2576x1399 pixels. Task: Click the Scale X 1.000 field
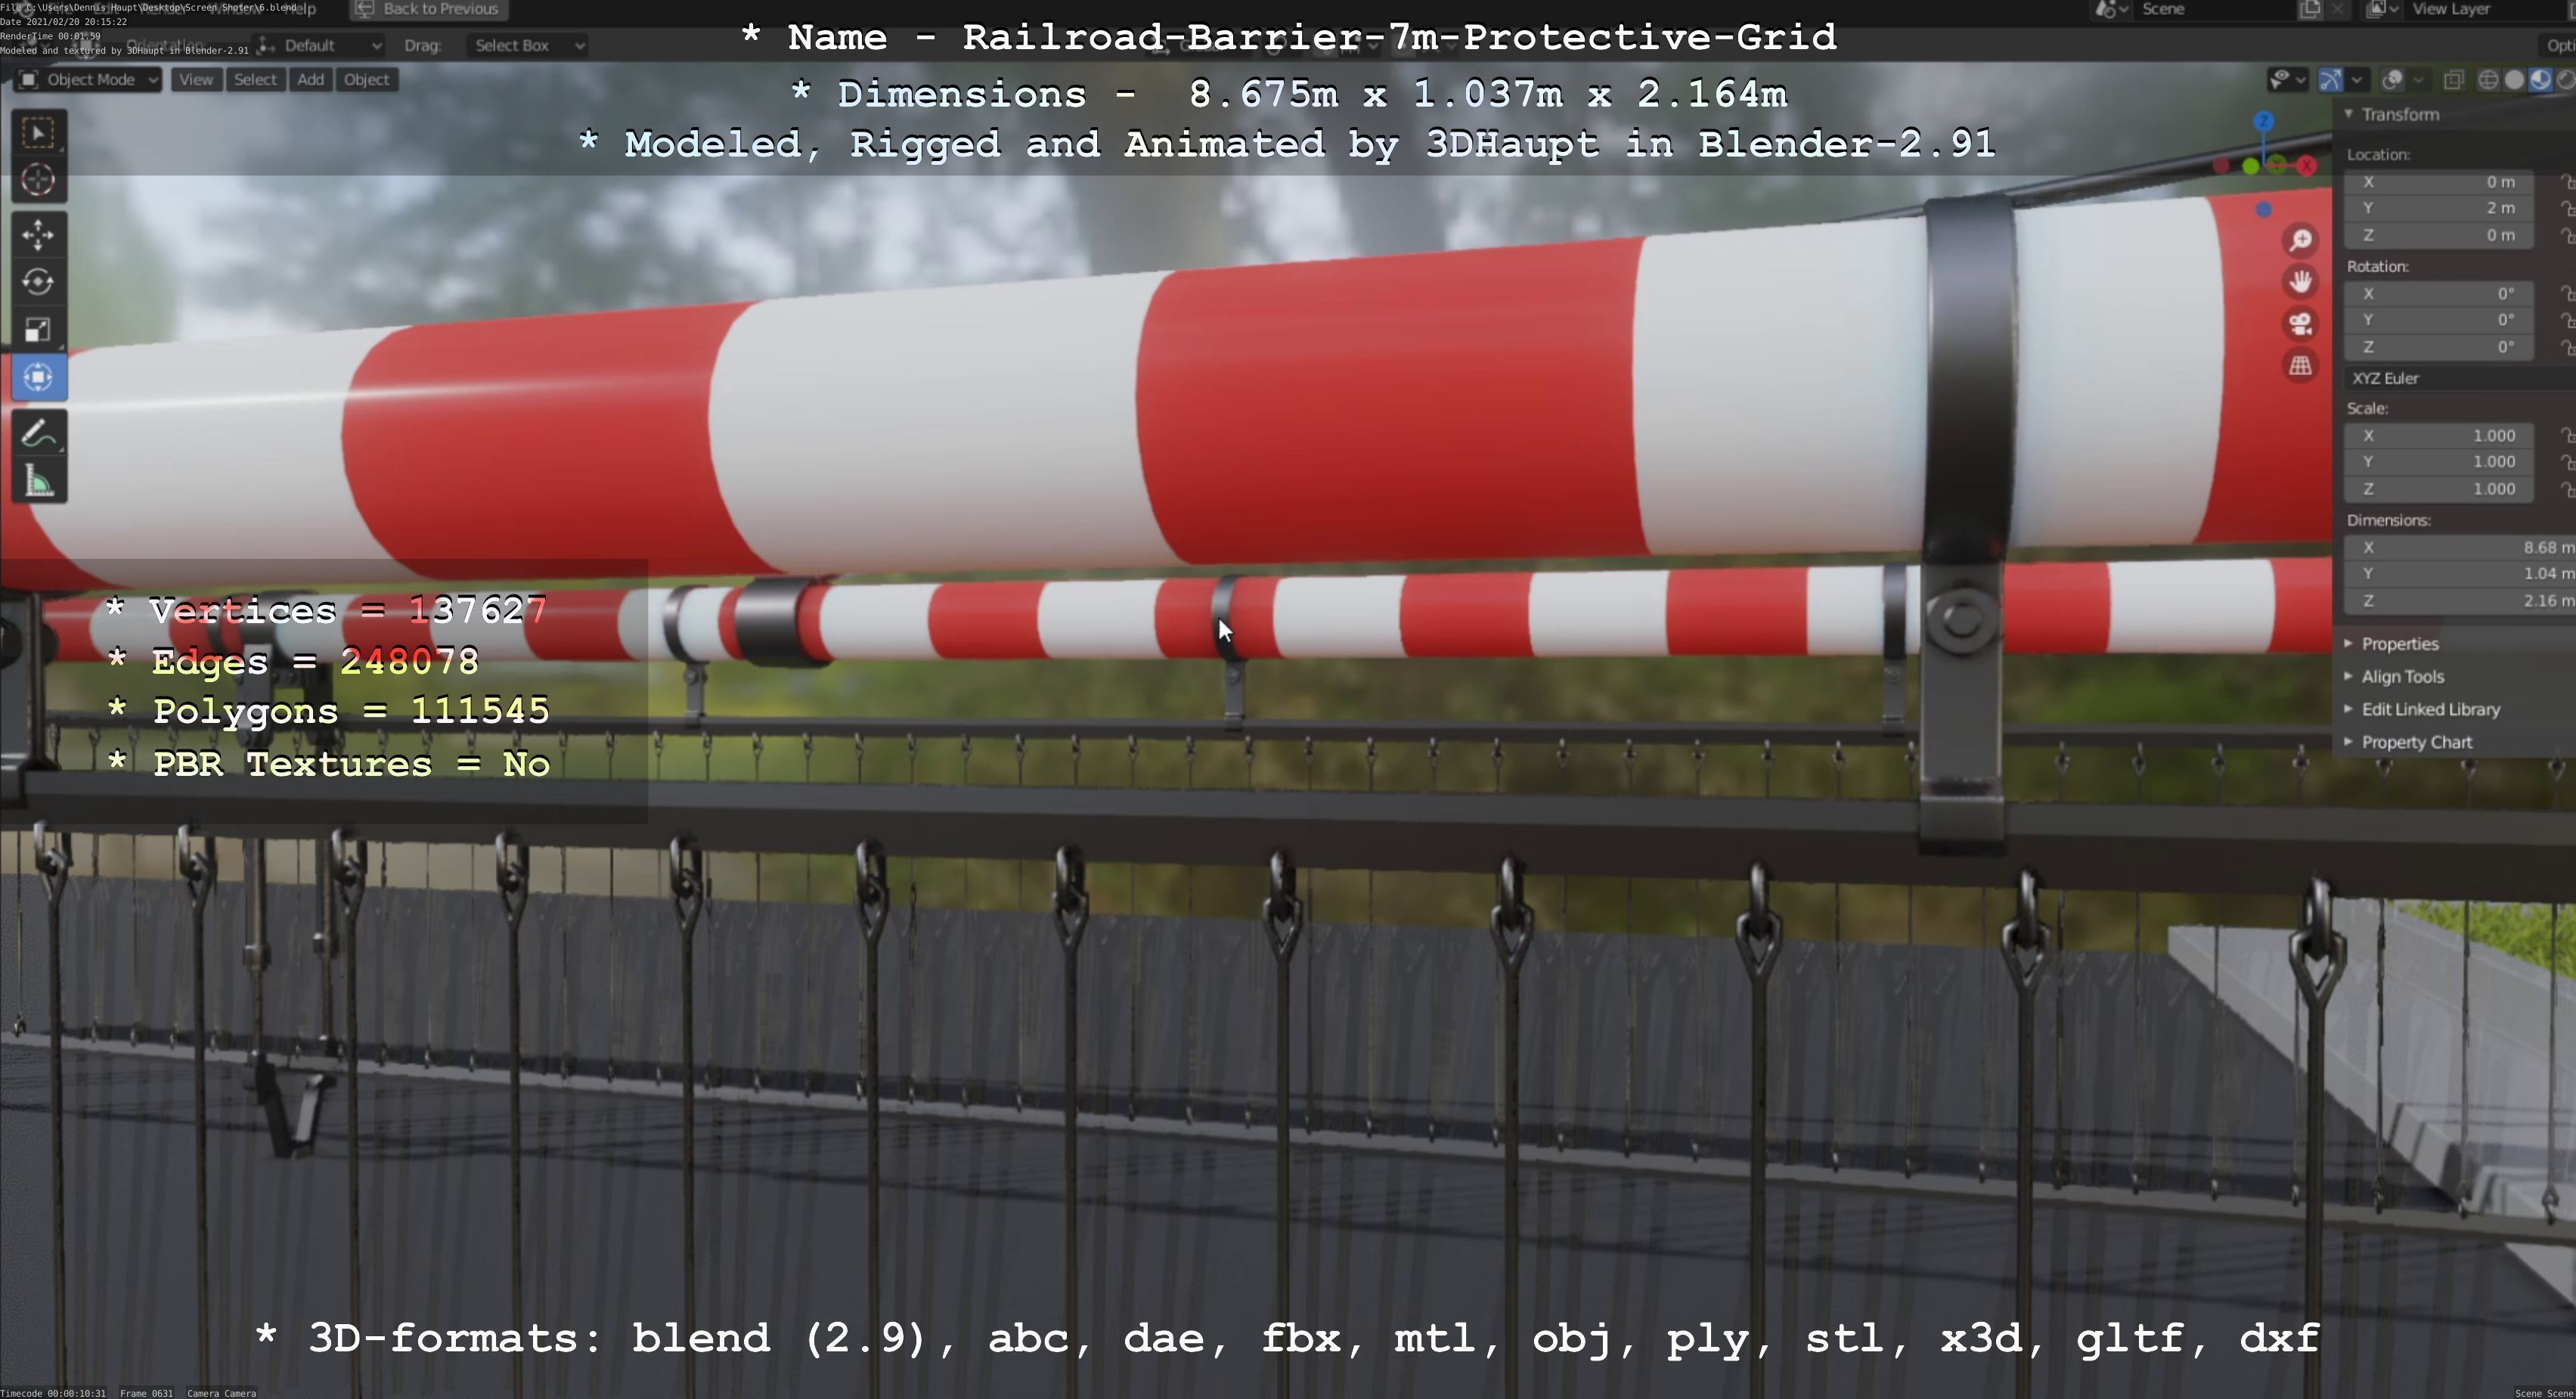pyautogui.click(x=2440, y=436)
